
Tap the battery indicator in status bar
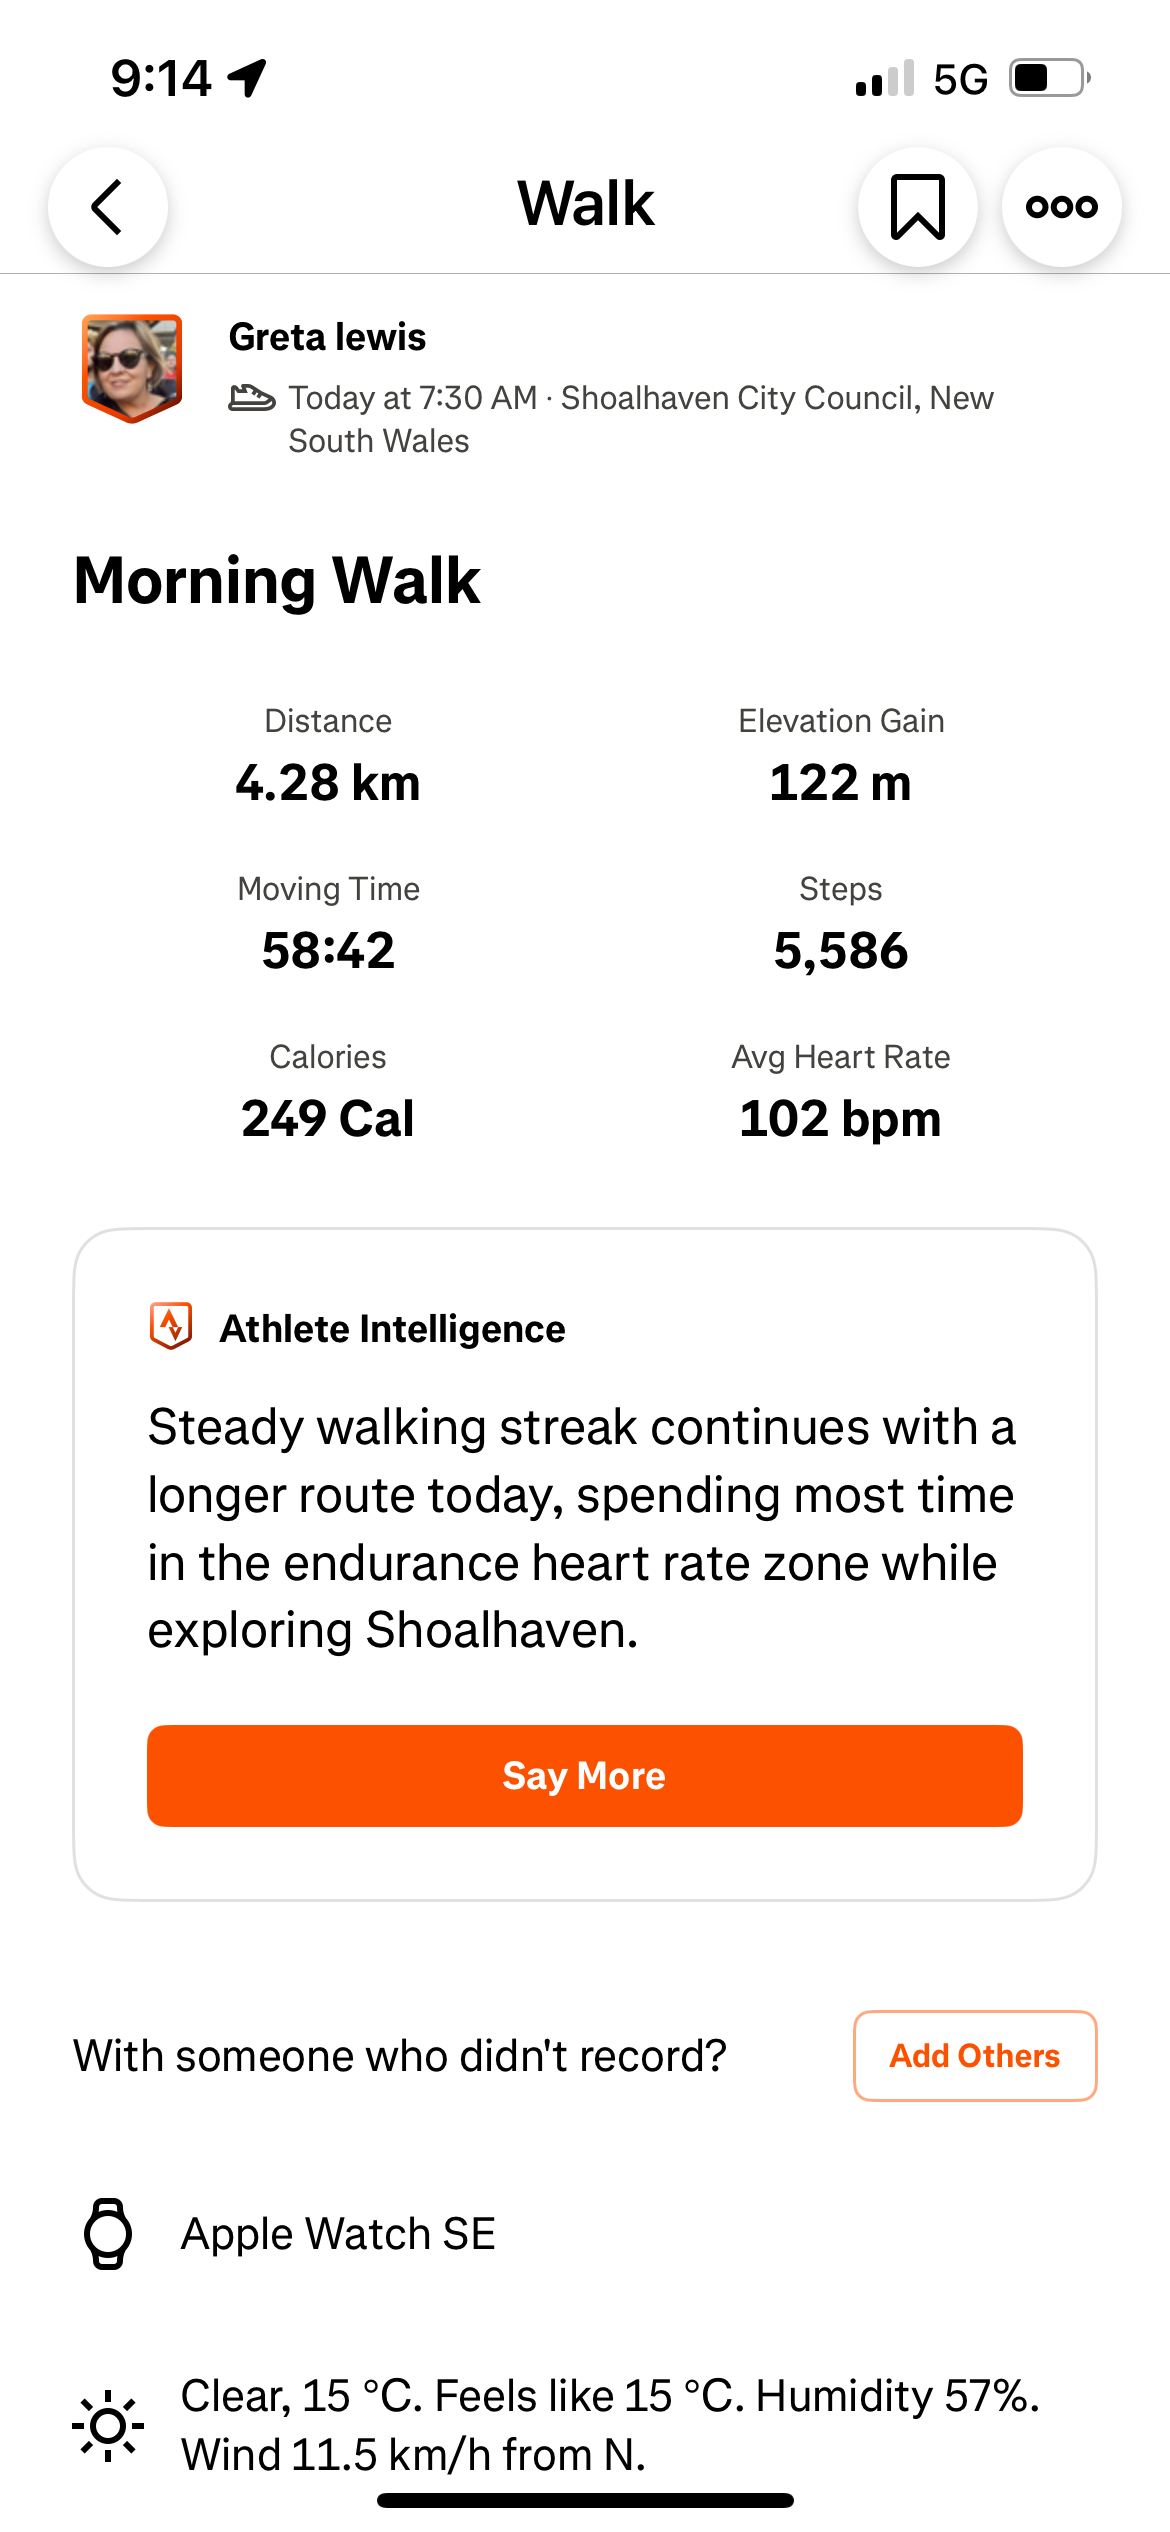1049,78
